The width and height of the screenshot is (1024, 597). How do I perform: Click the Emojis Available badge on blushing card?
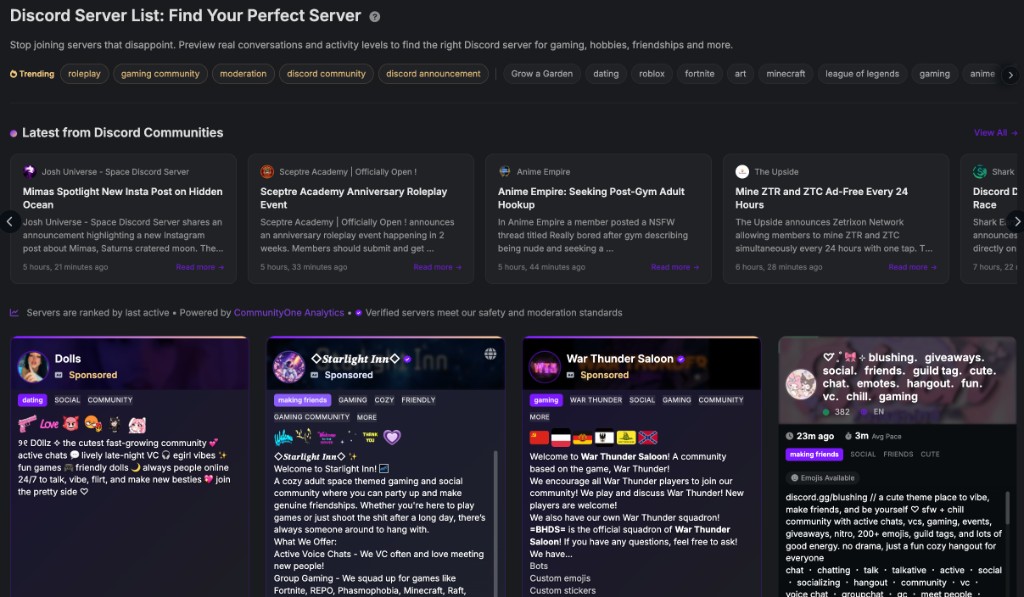(822, 478)
